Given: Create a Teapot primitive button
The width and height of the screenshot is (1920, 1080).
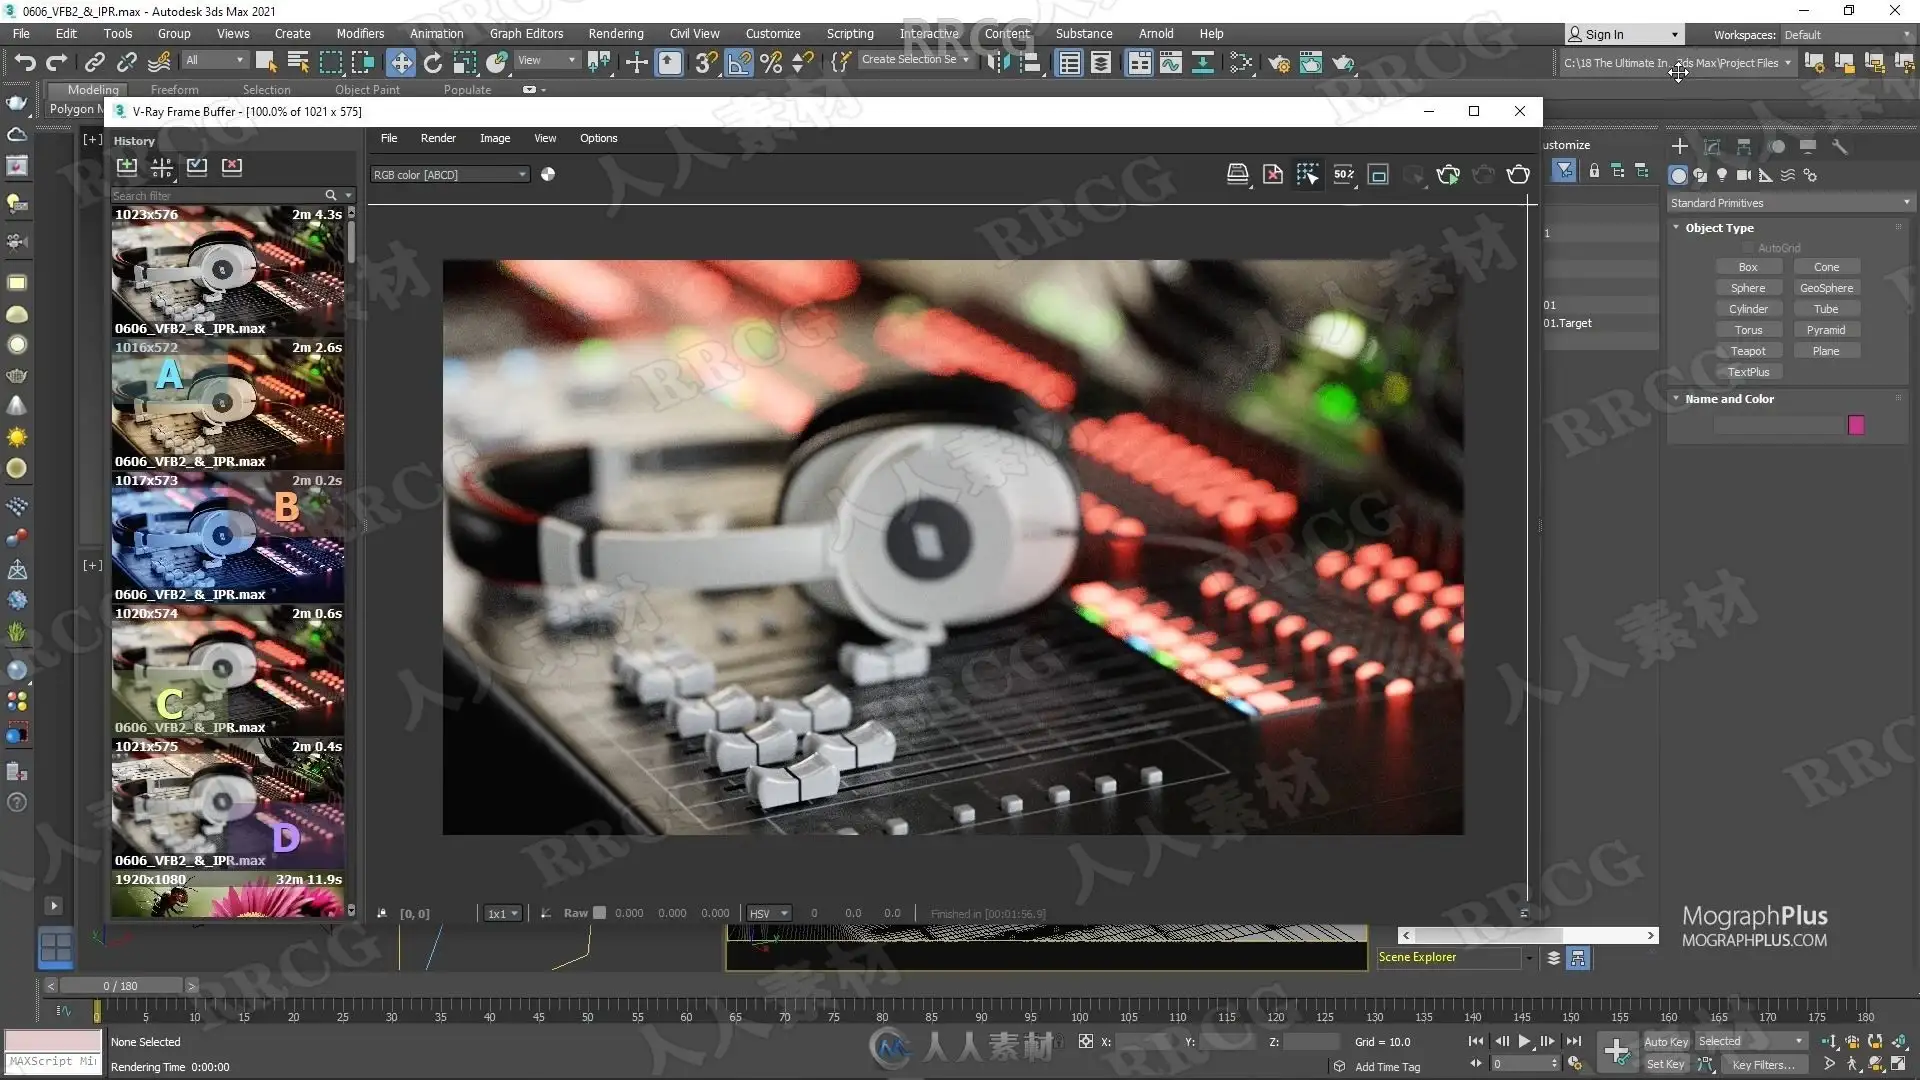Looking at the screenshot, I should [1748, 351].
